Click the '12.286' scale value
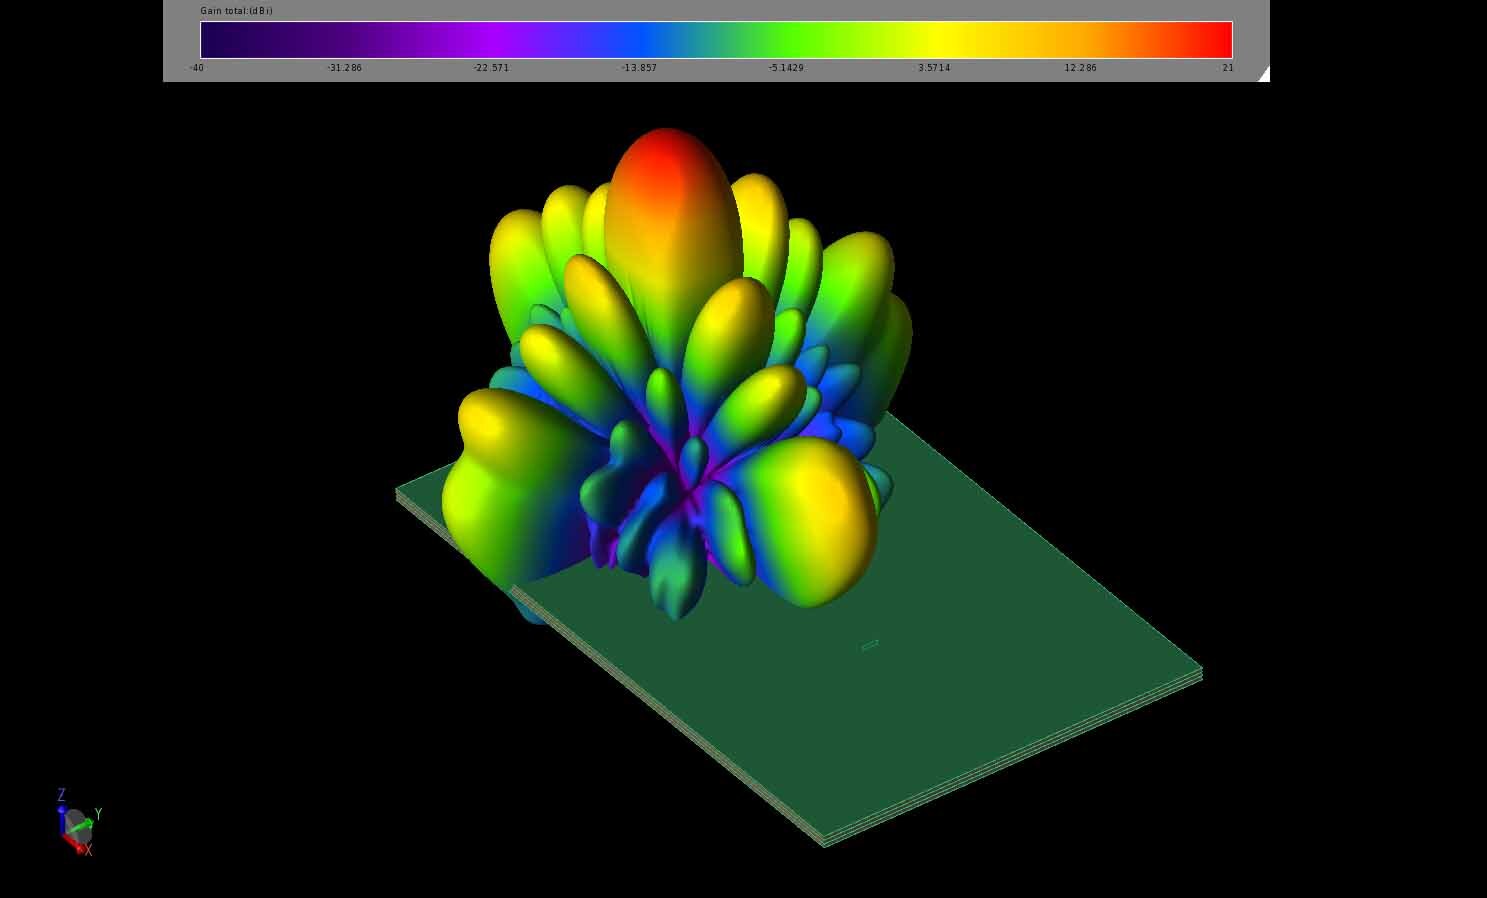Viewport: 1487px width, 898px height. [1081, 68]
